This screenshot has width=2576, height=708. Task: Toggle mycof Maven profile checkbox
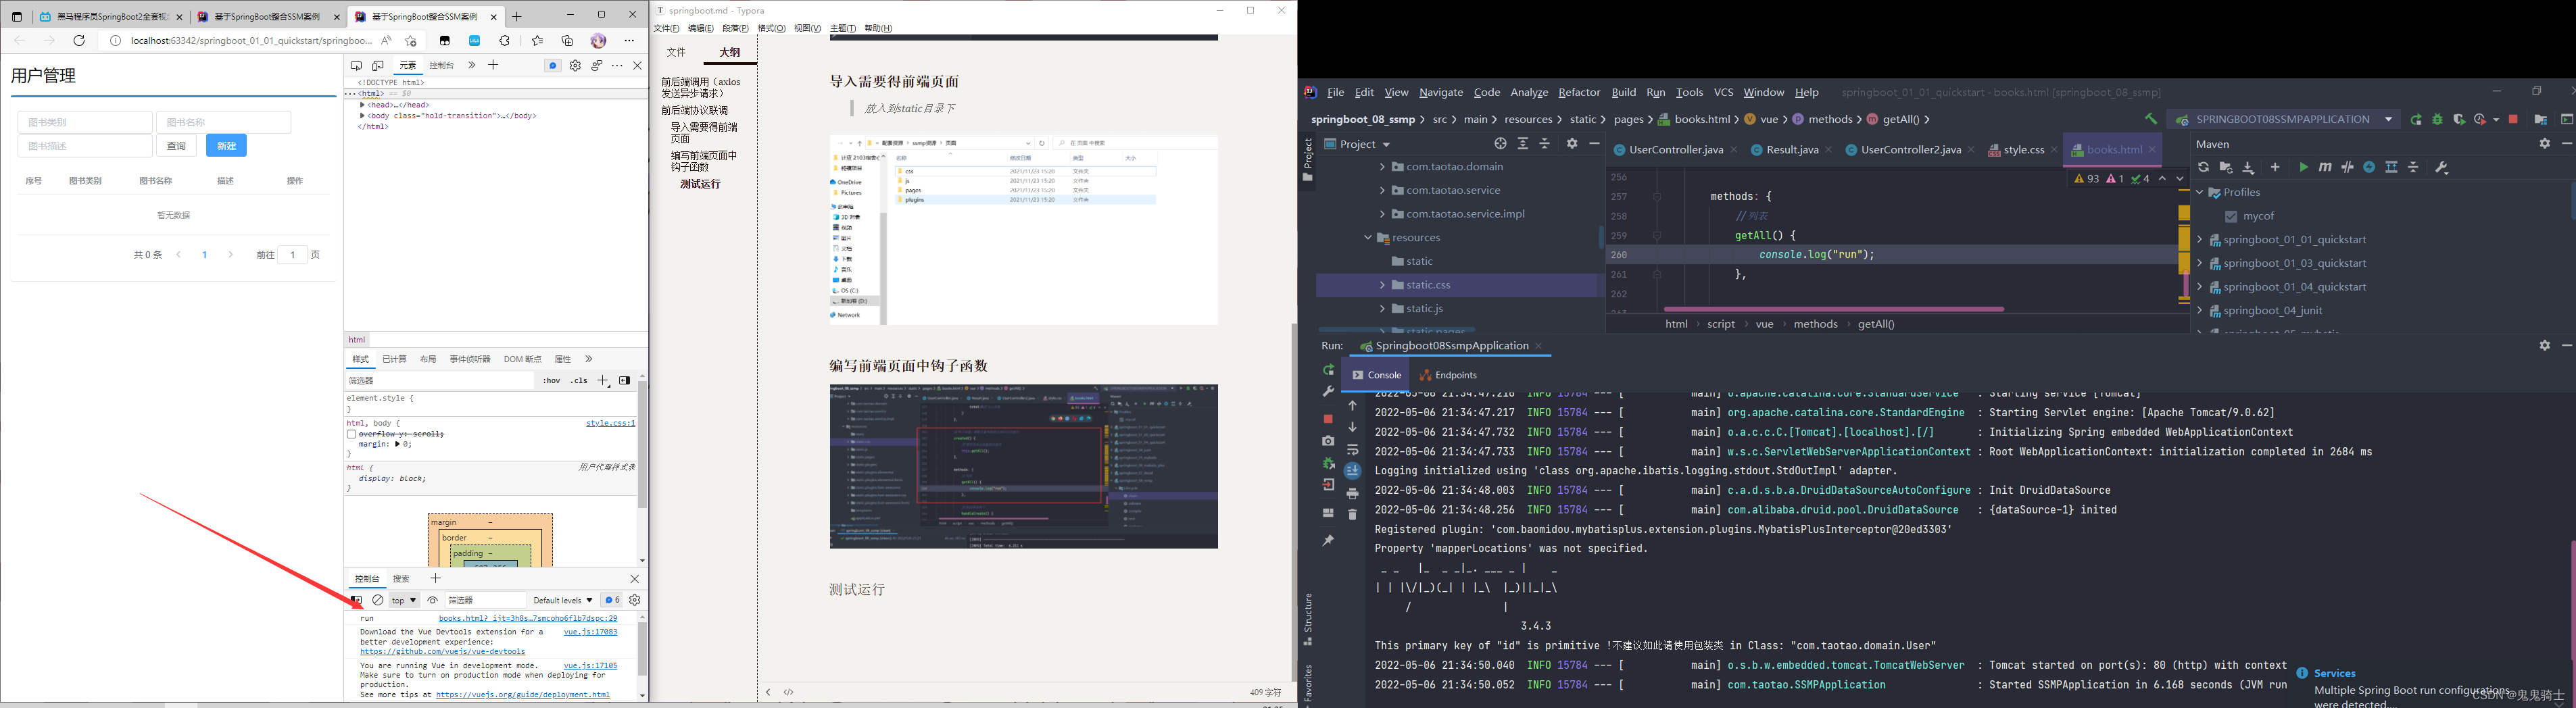coord(2231,216)
